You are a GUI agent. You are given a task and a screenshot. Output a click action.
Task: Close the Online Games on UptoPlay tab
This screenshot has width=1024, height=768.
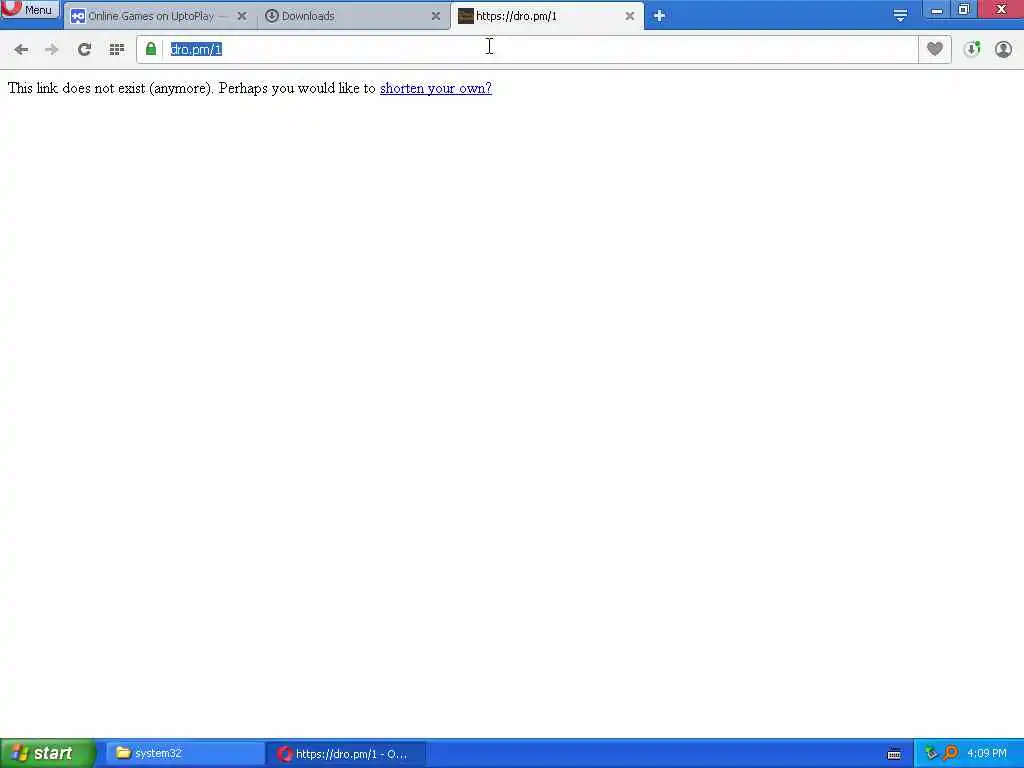[242, 16]
